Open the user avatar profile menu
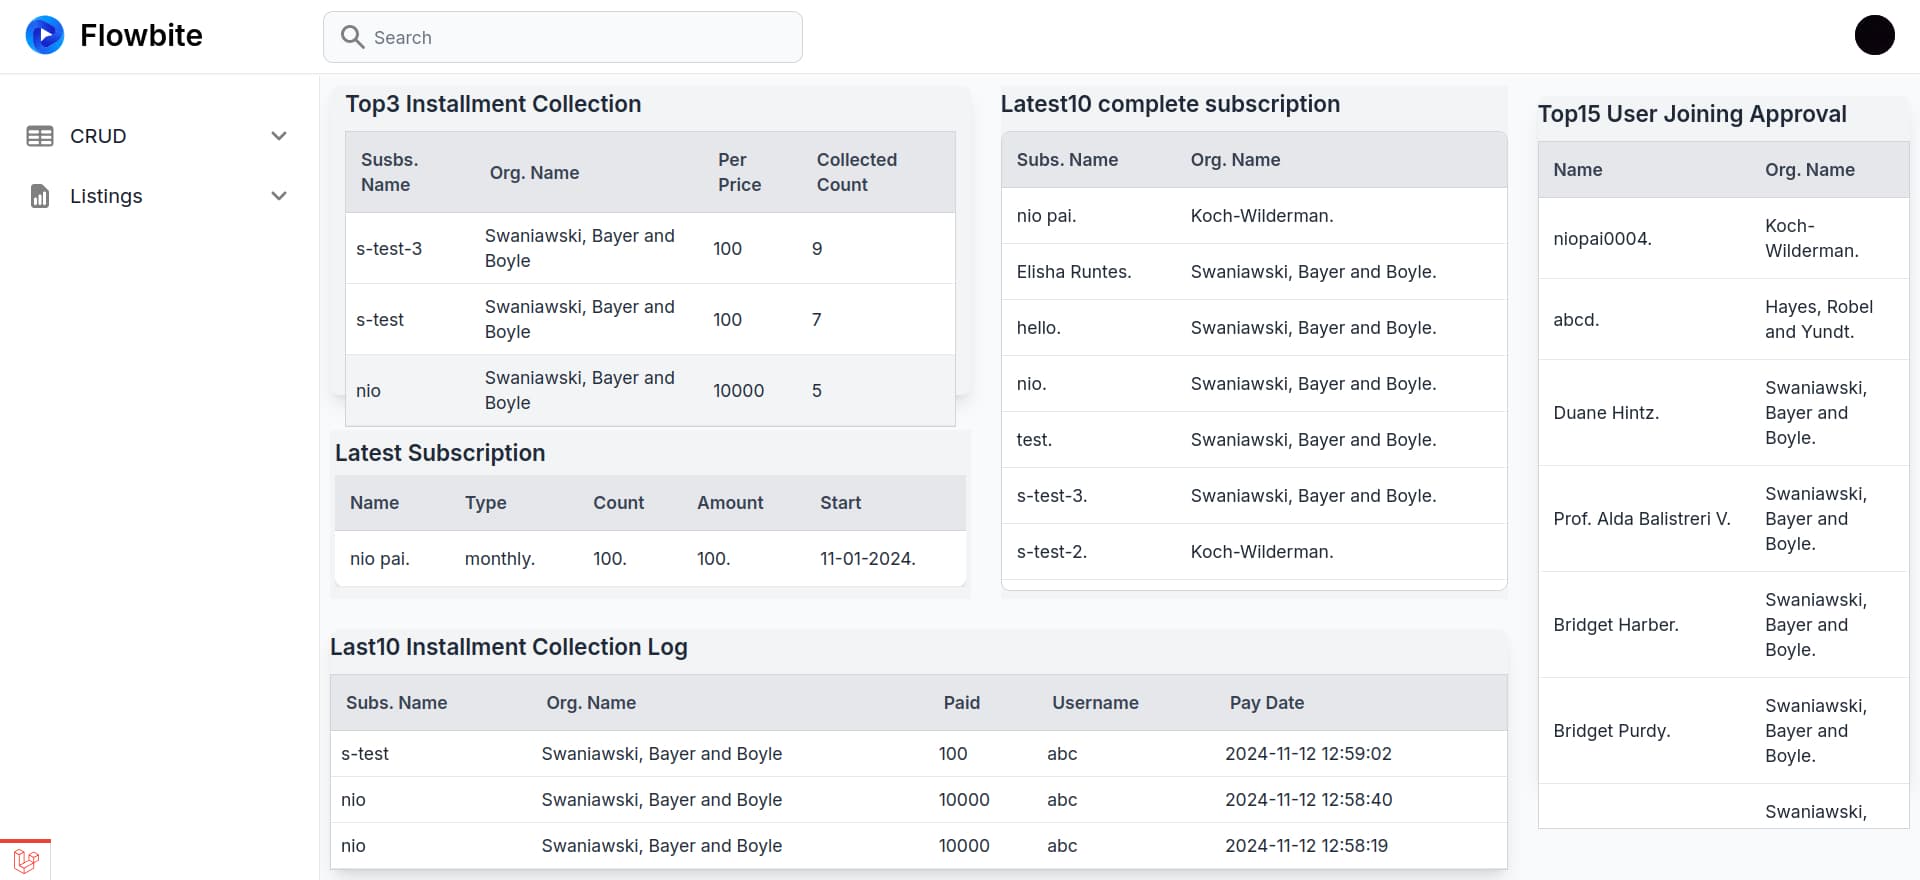The image size is (1920, 880). click(x=1874, y=36)
